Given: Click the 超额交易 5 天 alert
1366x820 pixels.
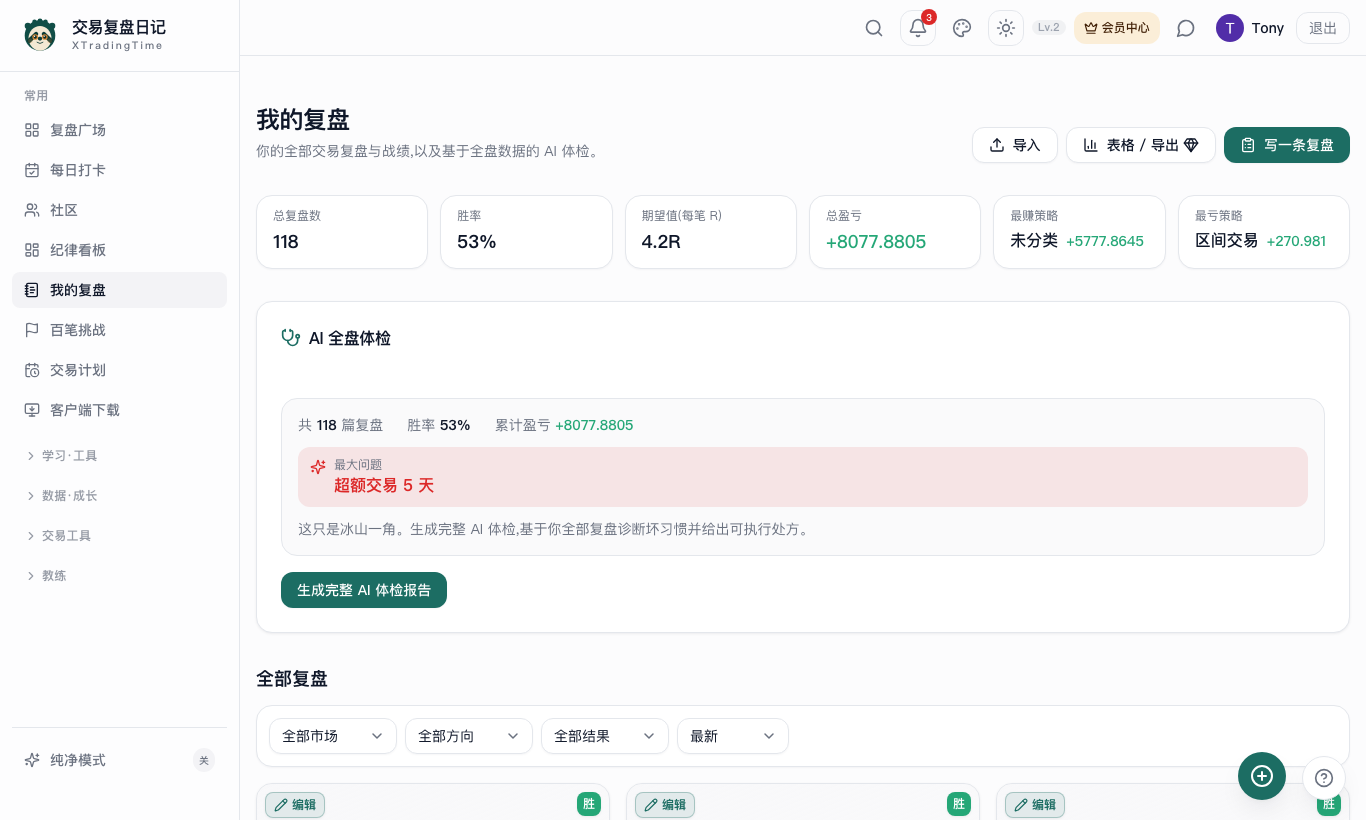Looking at the screenshot, I should pyautogui.click(x=803, y=476).
